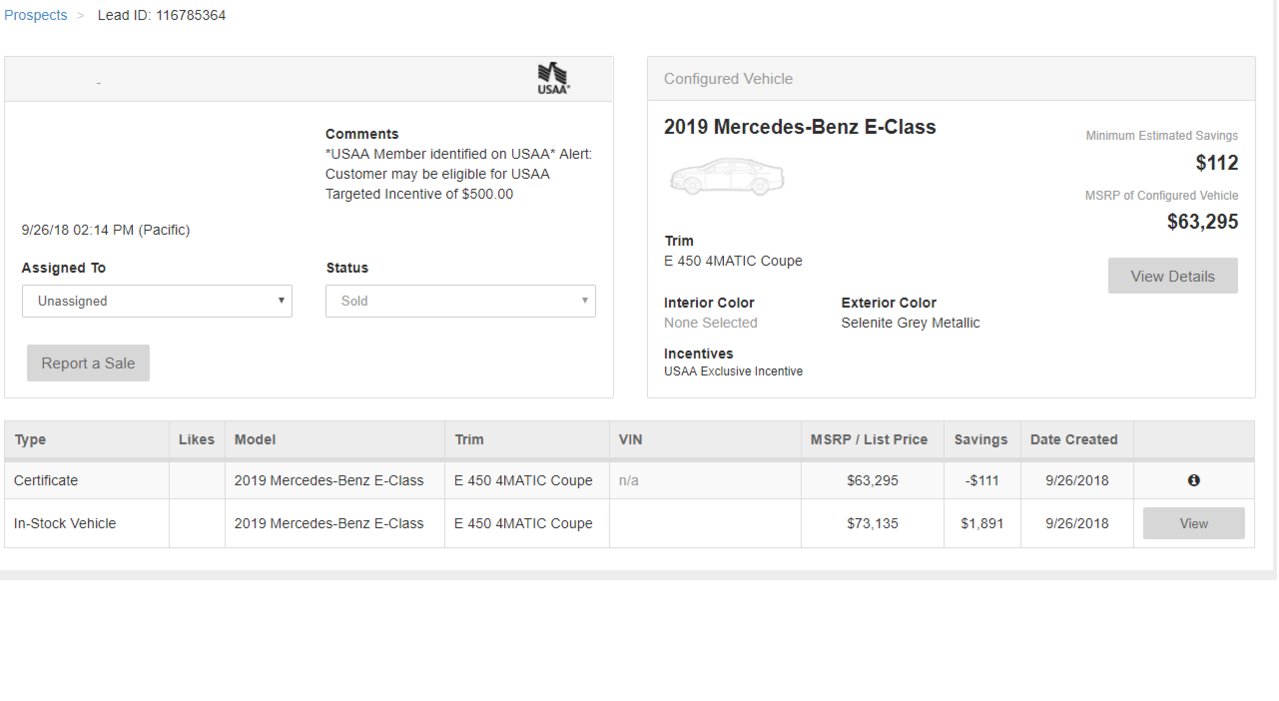Click the USAA Exclusive Incentive text

[733, 371]
